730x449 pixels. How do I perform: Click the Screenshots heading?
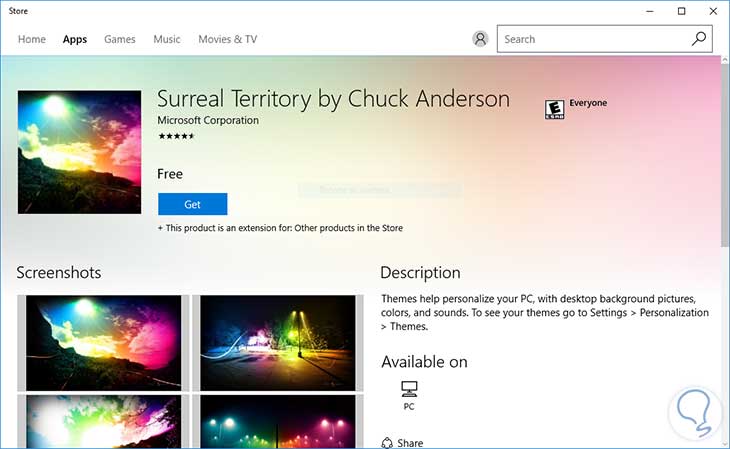pos(59,272)
